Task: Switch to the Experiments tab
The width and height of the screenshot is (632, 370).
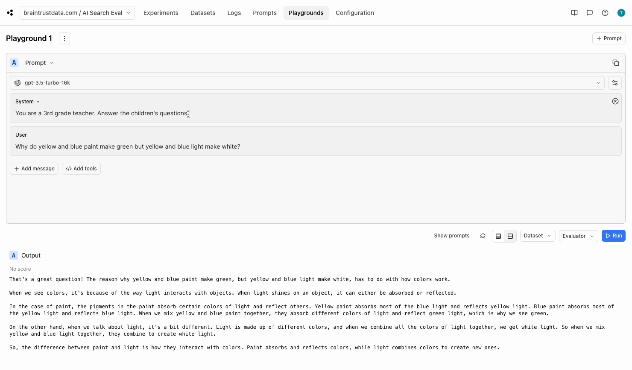Action: [x=161, y=13]
